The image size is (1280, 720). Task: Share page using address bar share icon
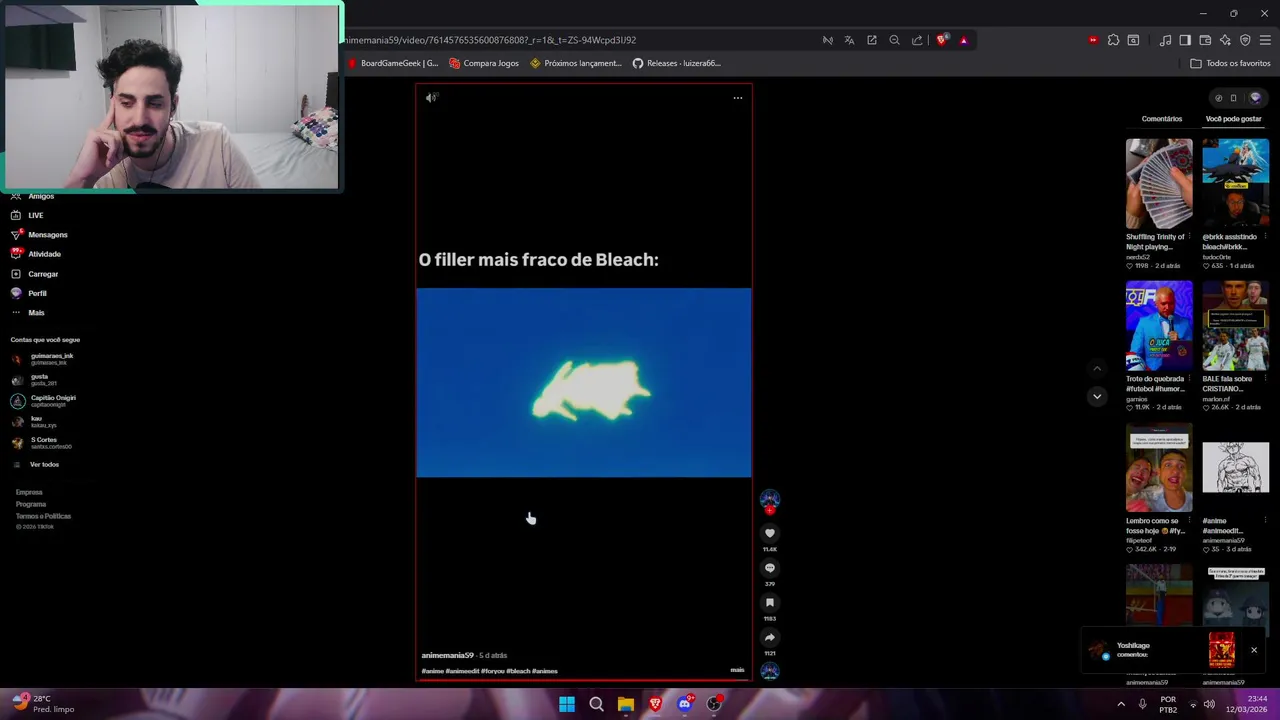click(917, 40)
